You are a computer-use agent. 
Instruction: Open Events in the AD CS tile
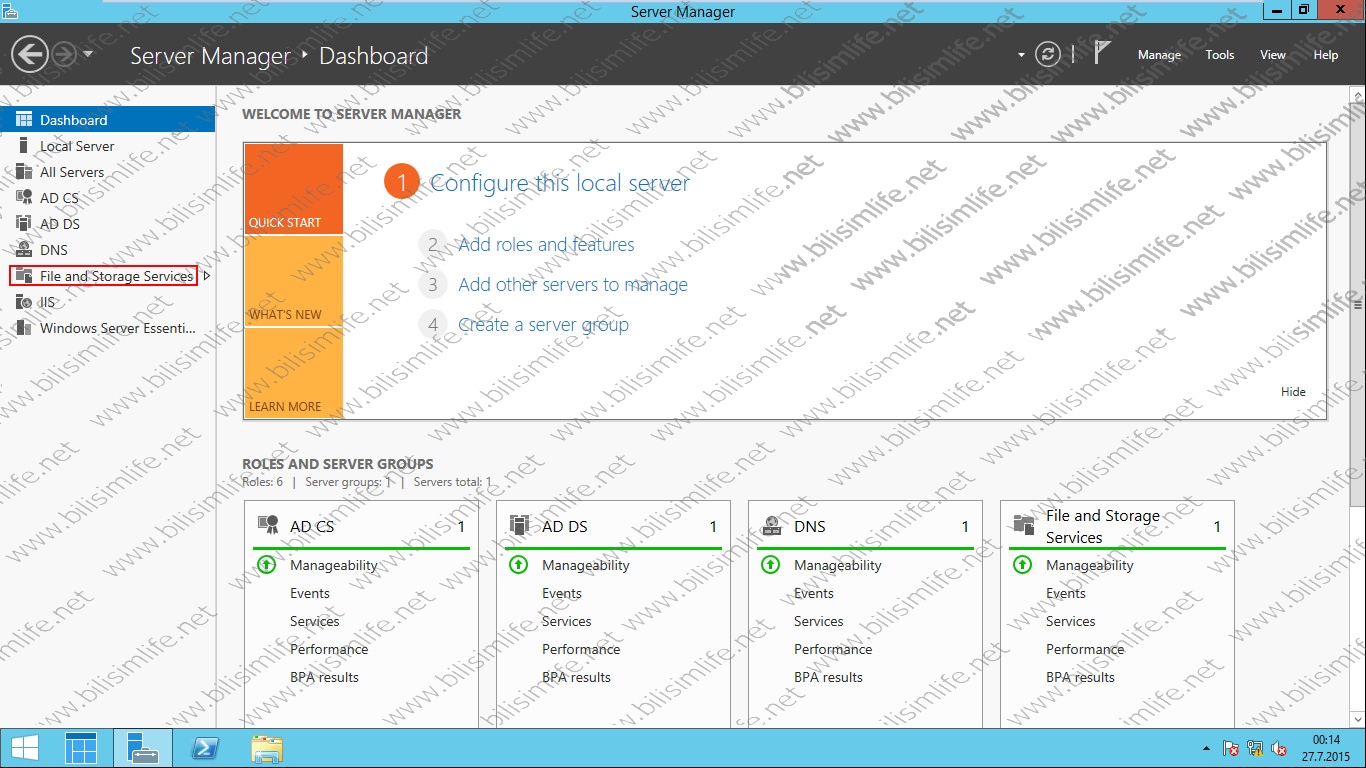coord(310,593)
